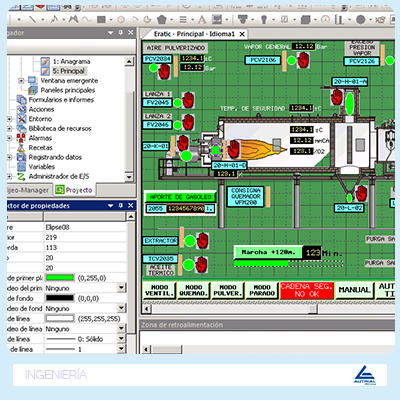Click green foreground color swatch (0,255,0)
The width and height of the screenshot is (400, 400).
pos(60,278)
